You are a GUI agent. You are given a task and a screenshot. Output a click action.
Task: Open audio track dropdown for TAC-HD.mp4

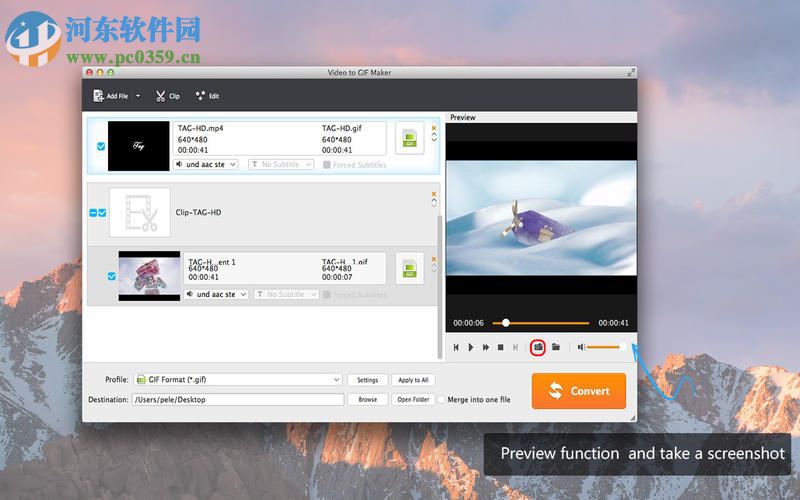(x=206, y=164)
